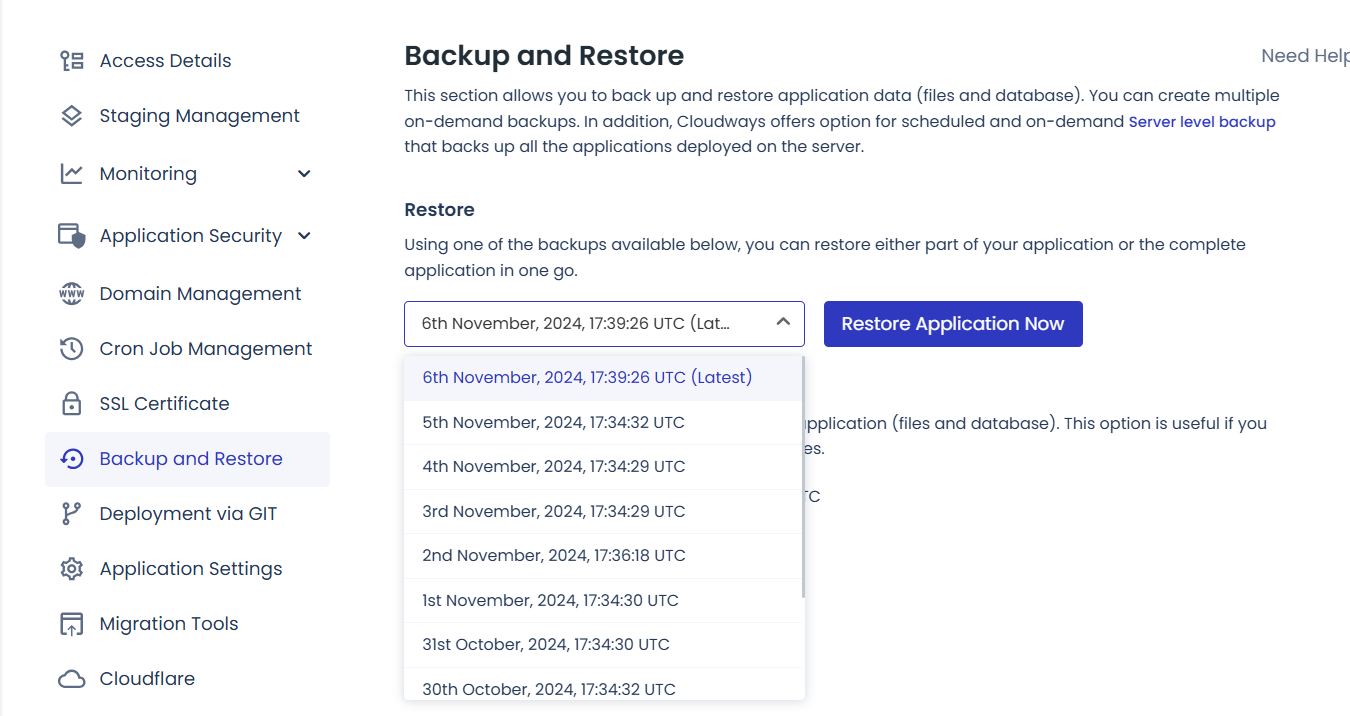Select the Backup and Restore menu item
The height and width of the screenshot is (716, 1350).
coord(187,459)
